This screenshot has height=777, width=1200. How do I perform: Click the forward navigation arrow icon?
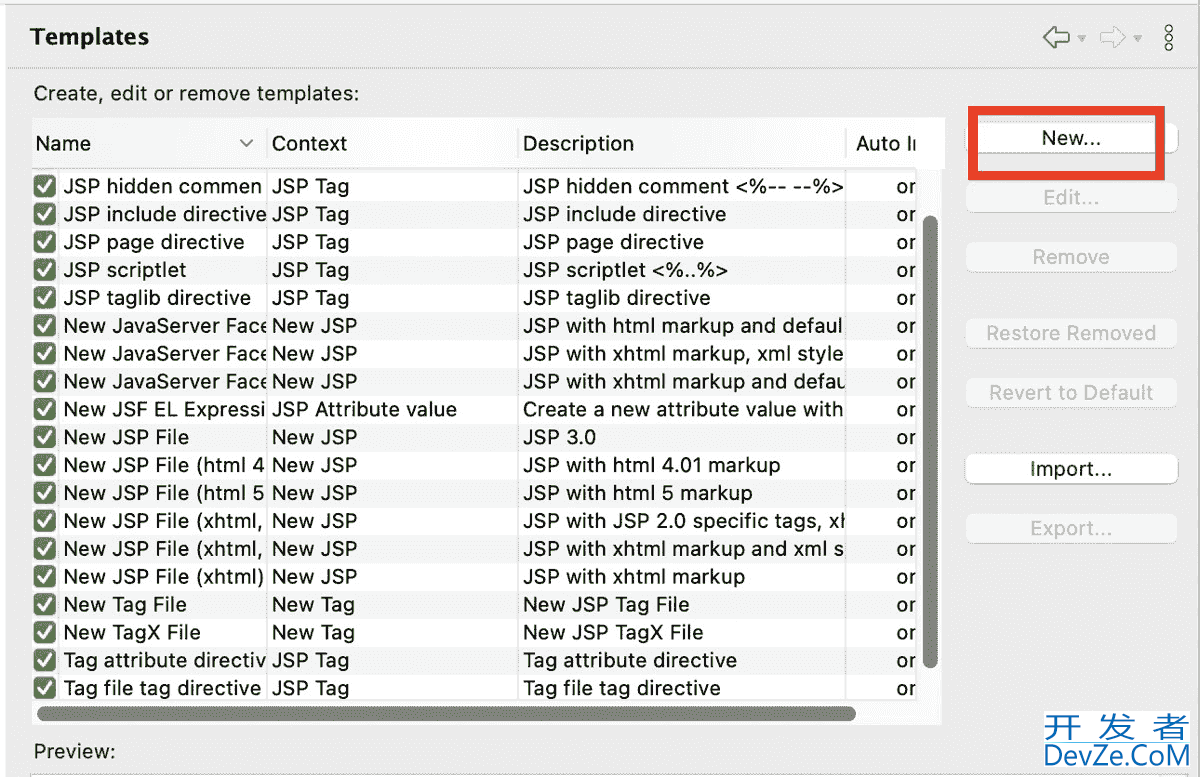coord(1112,38)
